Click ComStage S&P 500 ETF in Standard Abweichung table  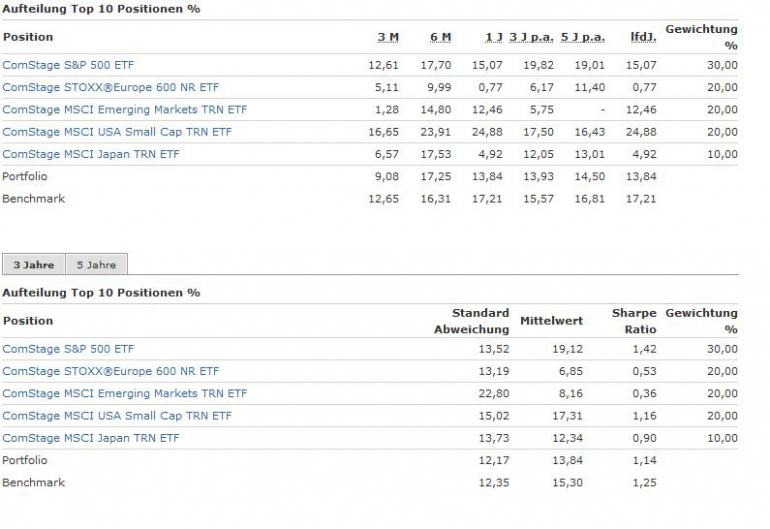tap(68, 349)
